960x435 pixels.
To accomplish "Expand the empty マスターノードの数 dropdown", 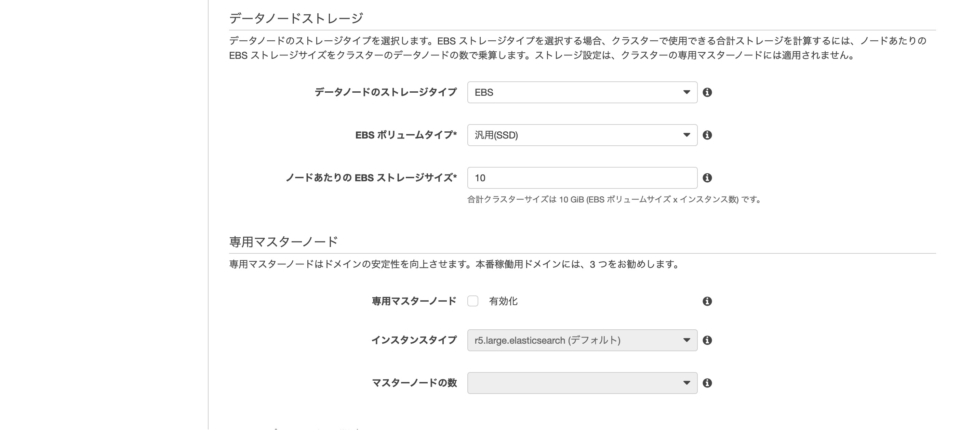I will coord(582,383).
